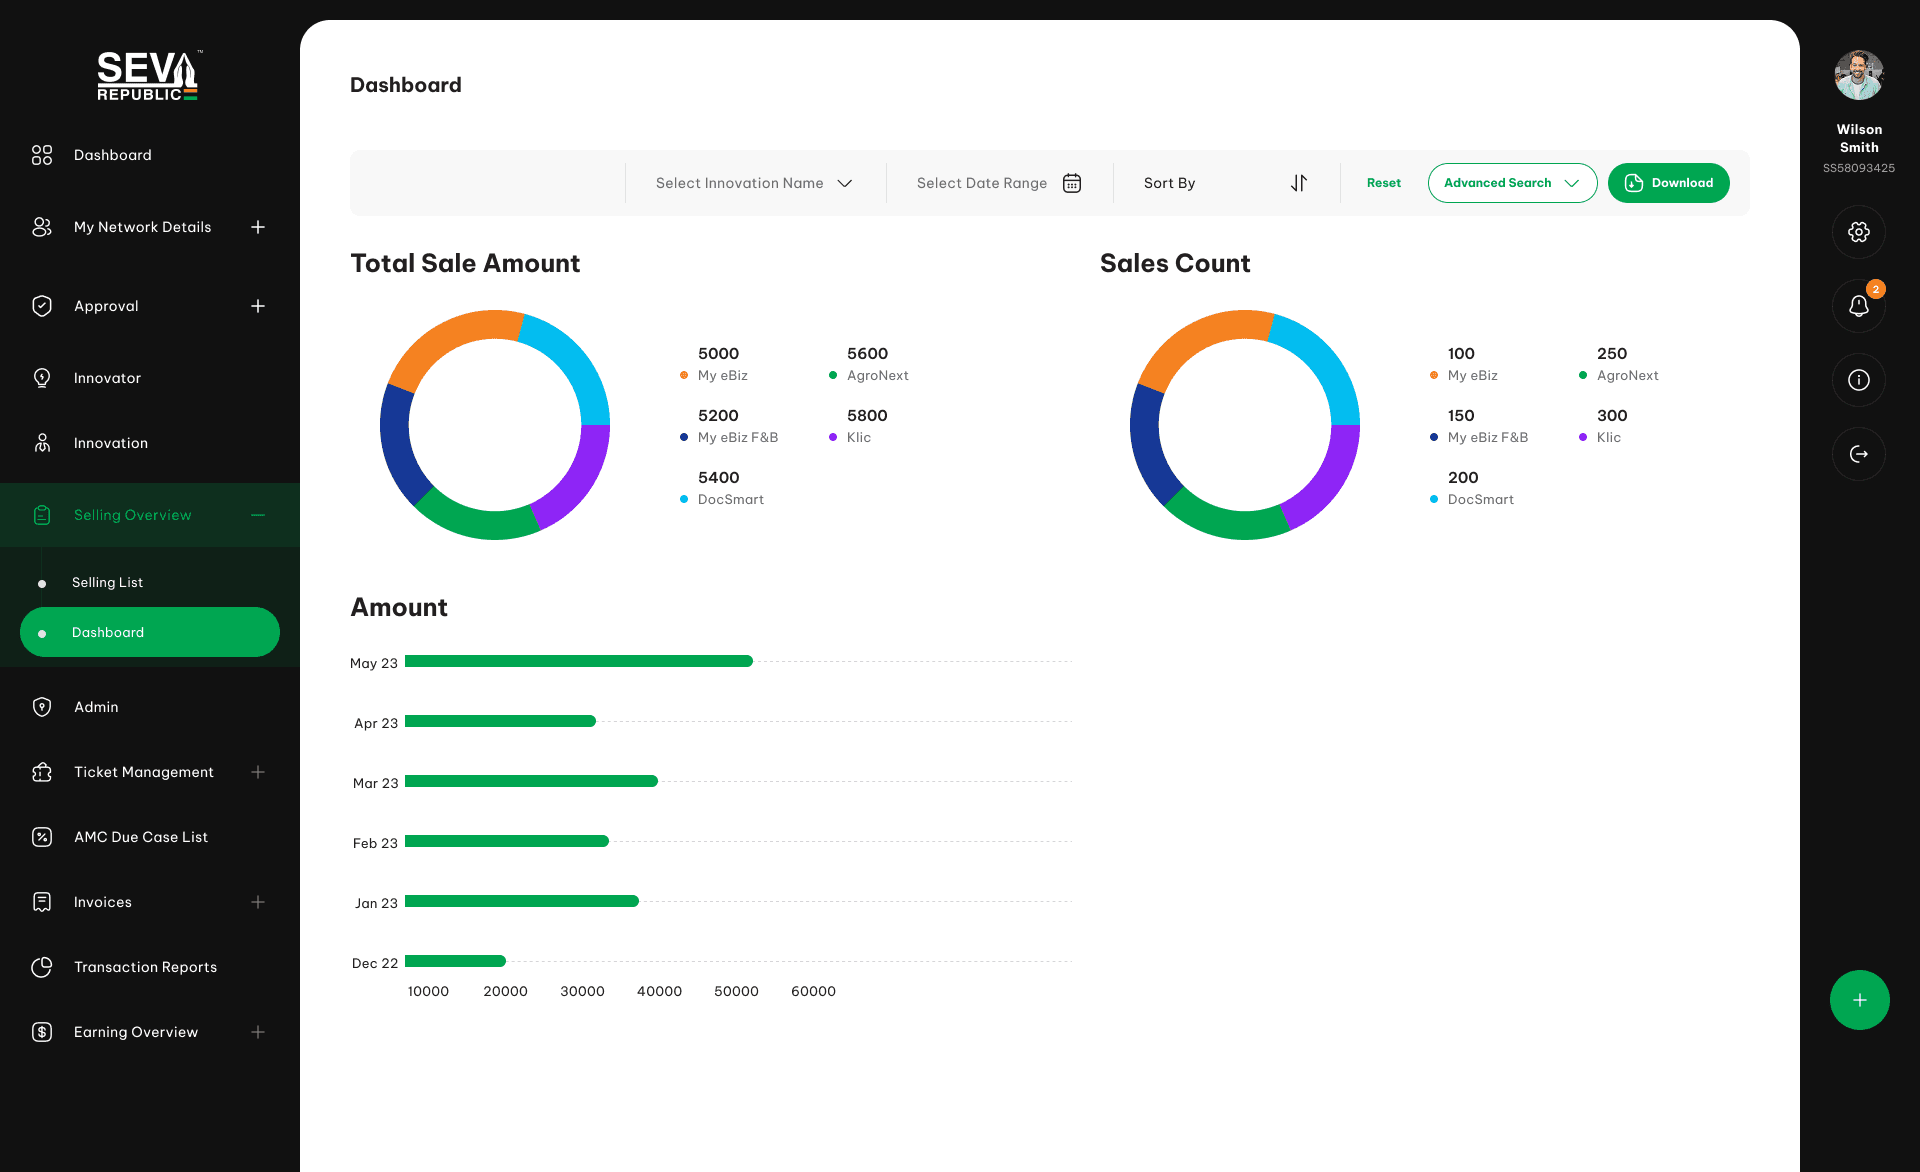Open Select Innovation Name dropdown
This screenshot has height=1172, width=1920.
coord(755,183)
